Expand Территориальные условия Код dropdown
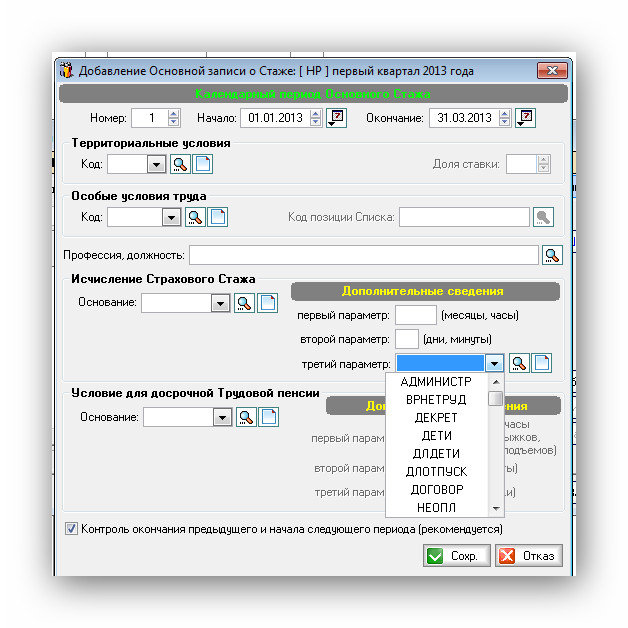The width and height of the screenshot is (628, 628). [156, 165]
